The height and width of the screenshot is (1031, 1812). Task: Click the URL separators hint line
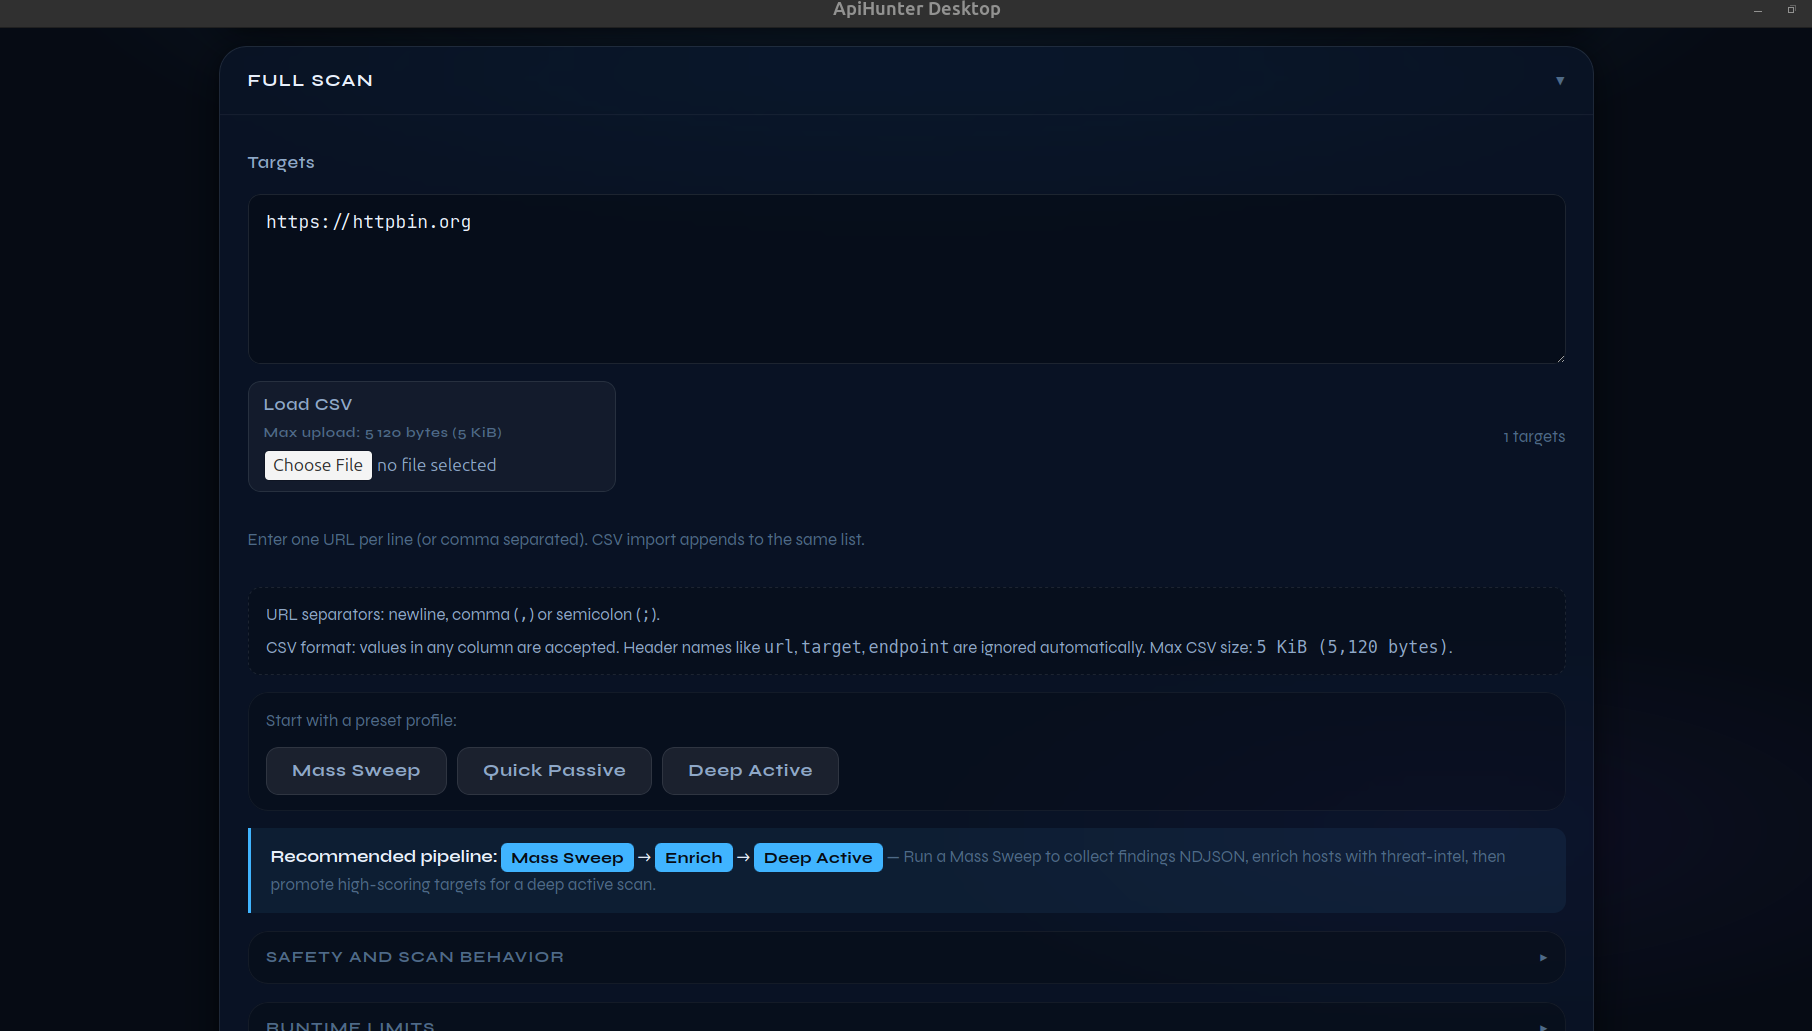point(463,615)
